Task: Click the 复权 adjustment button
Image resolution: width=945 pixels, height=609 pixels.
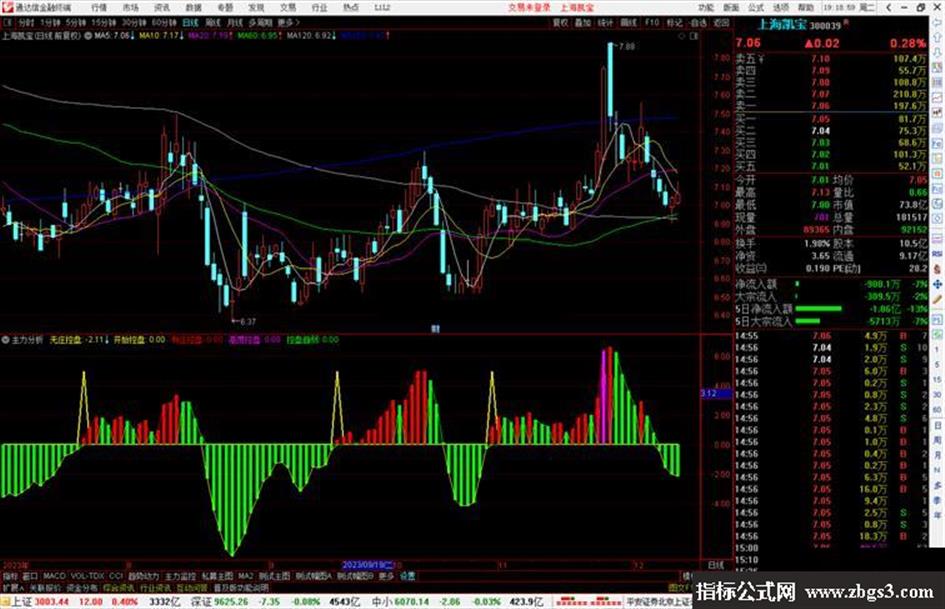Action: click(x=560, y=22)
